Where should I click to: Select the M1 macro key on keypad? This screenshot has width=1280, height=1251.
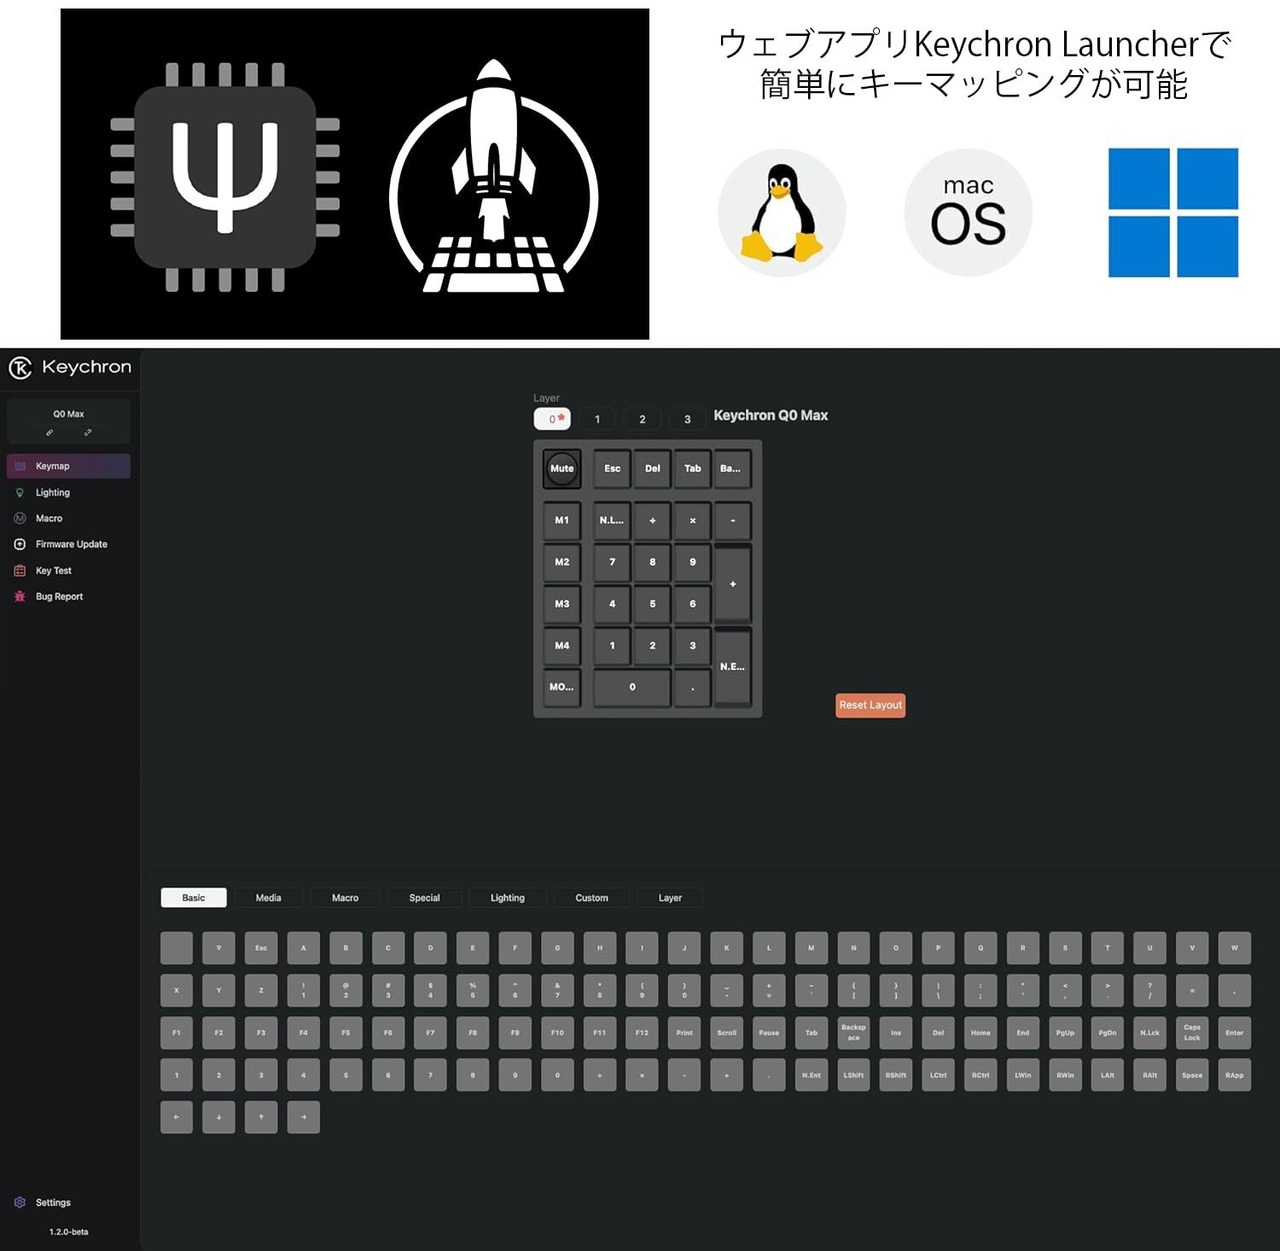[562, 520]
